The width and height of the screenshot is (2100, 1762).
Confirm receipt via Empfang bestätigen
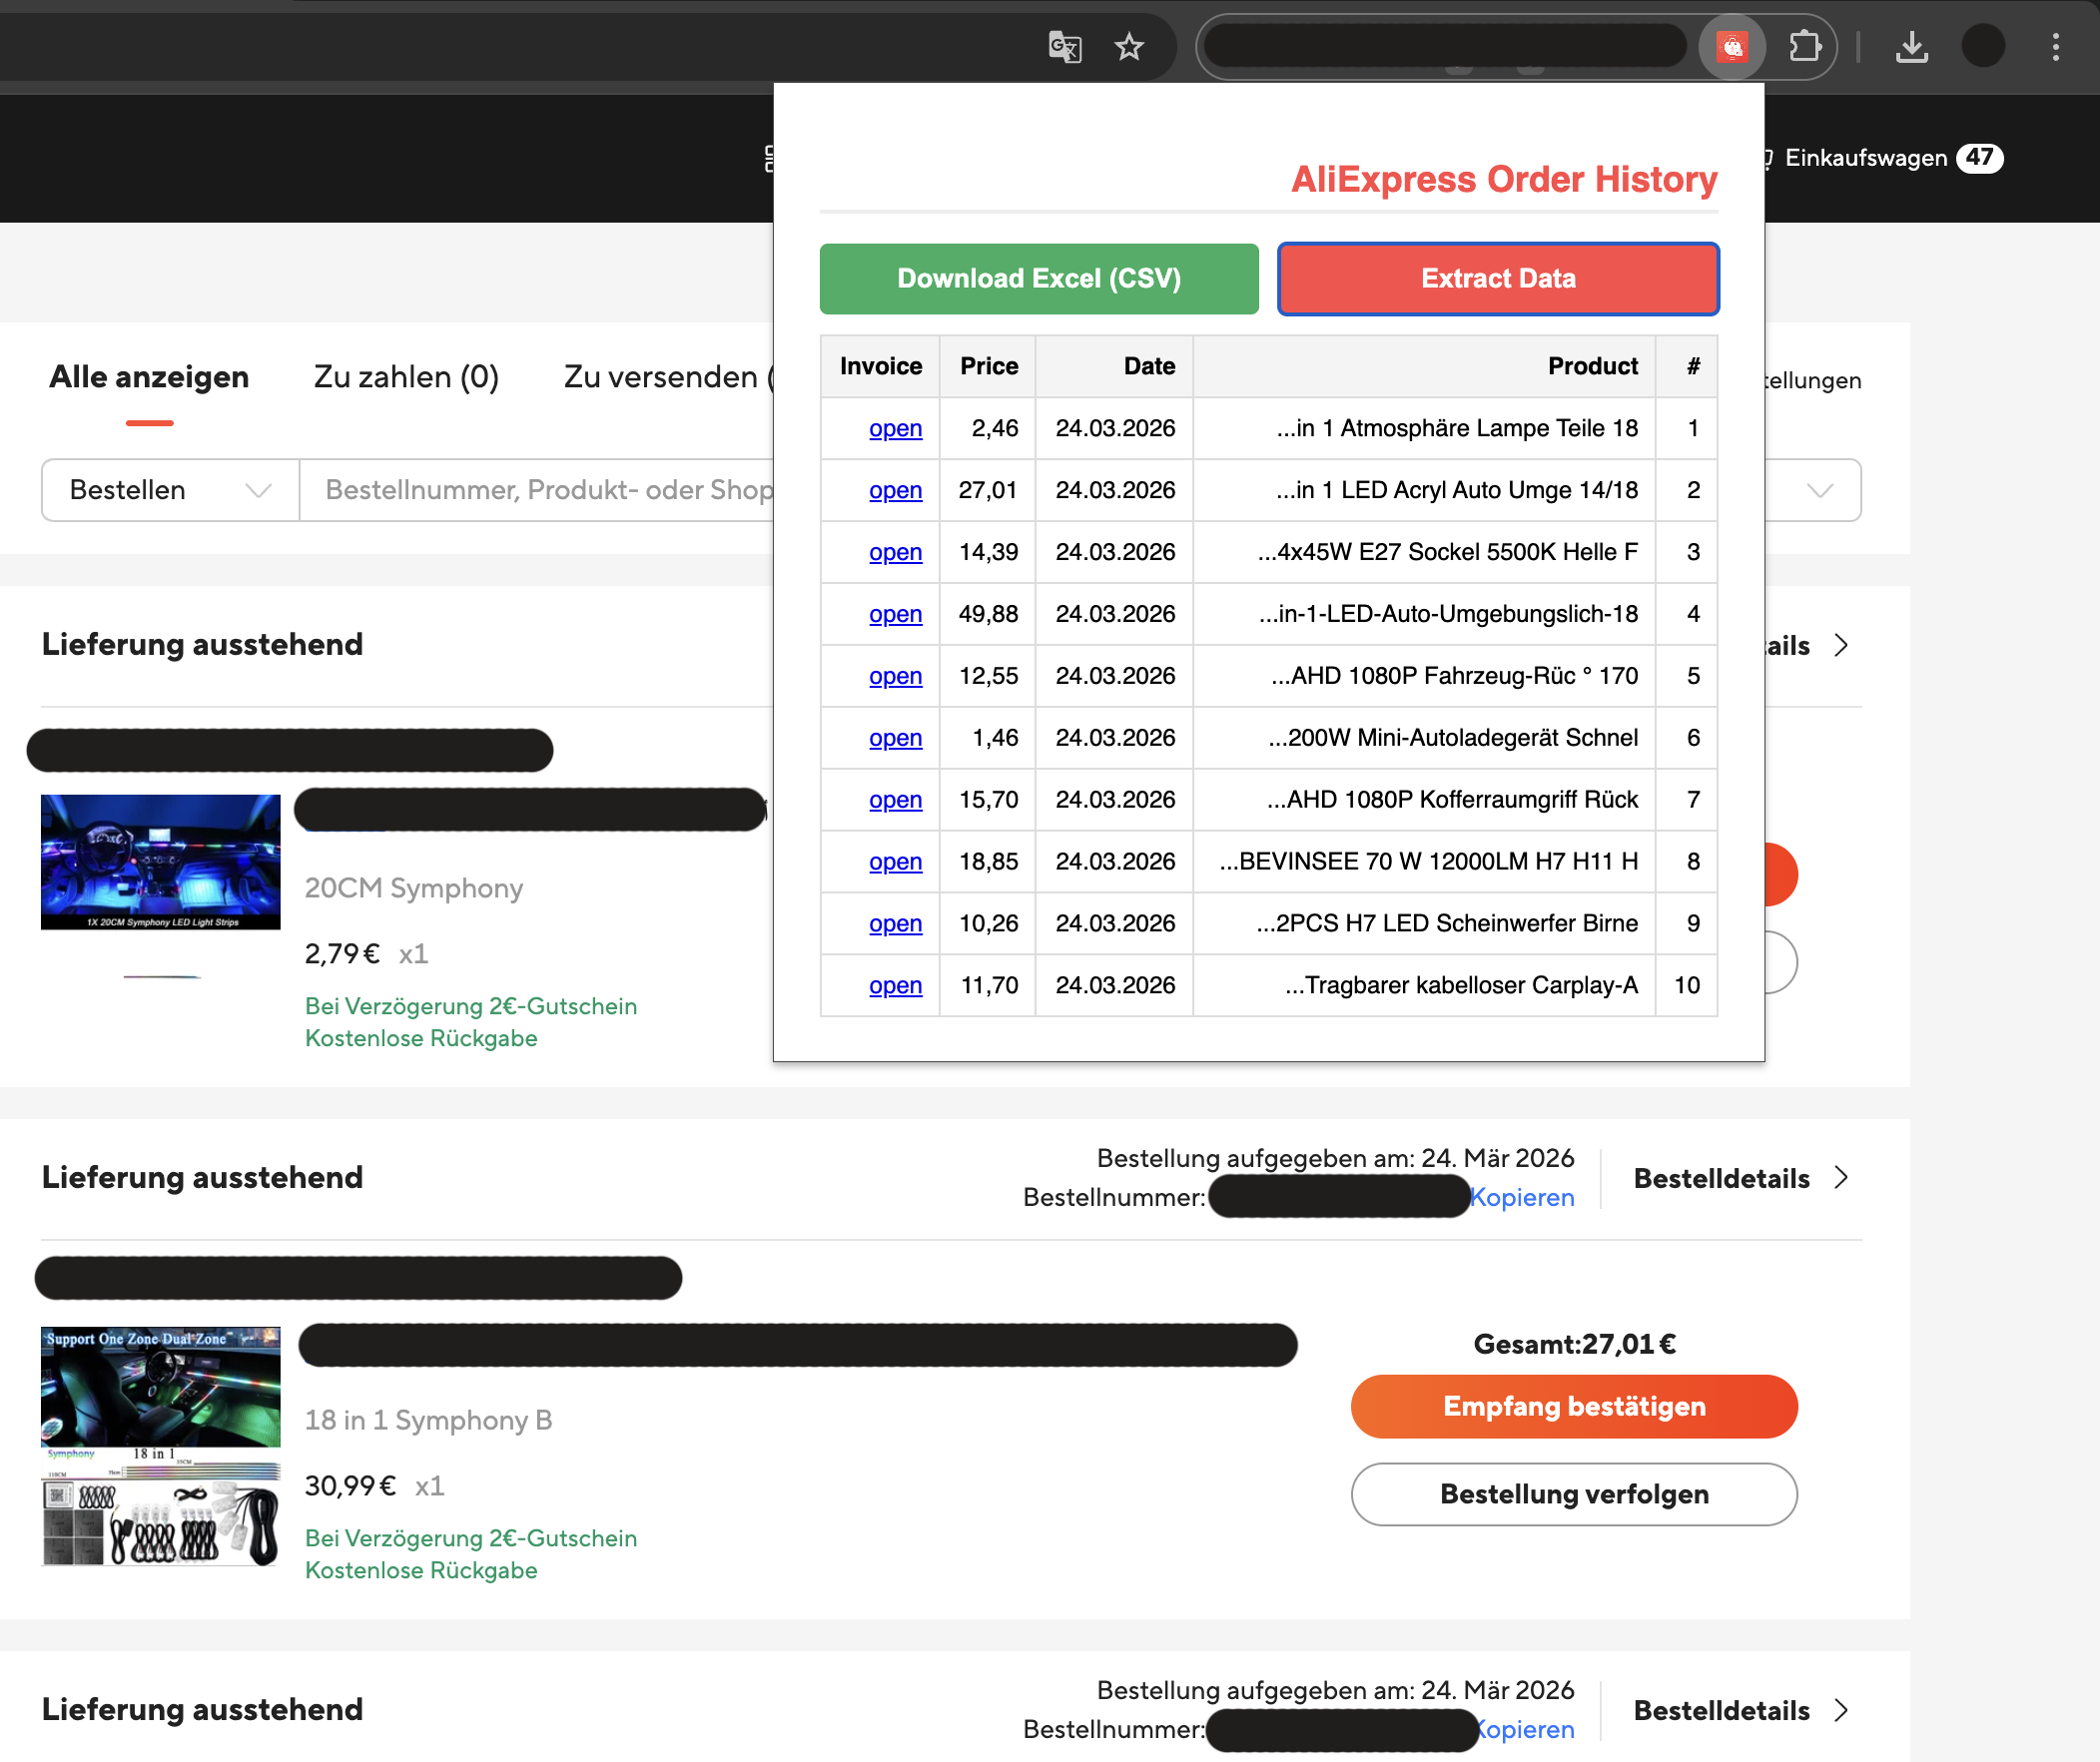(1573, 1406)
